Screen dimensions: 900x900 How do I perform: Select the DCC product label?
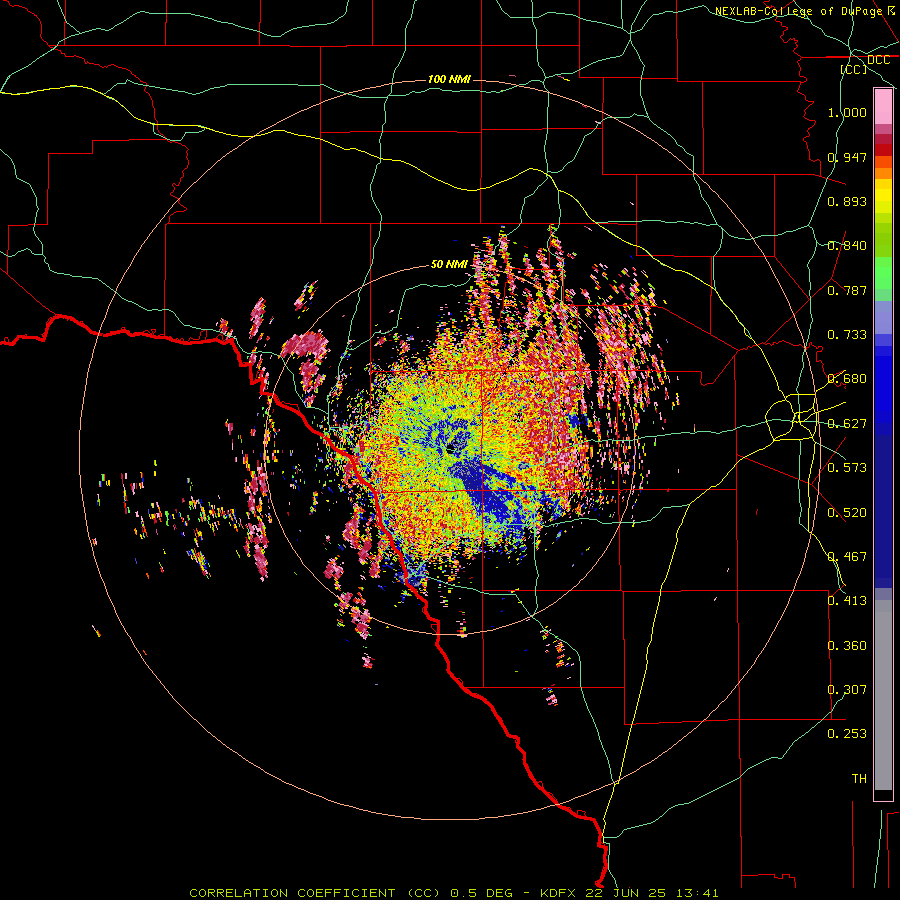(x=878, y=60)
